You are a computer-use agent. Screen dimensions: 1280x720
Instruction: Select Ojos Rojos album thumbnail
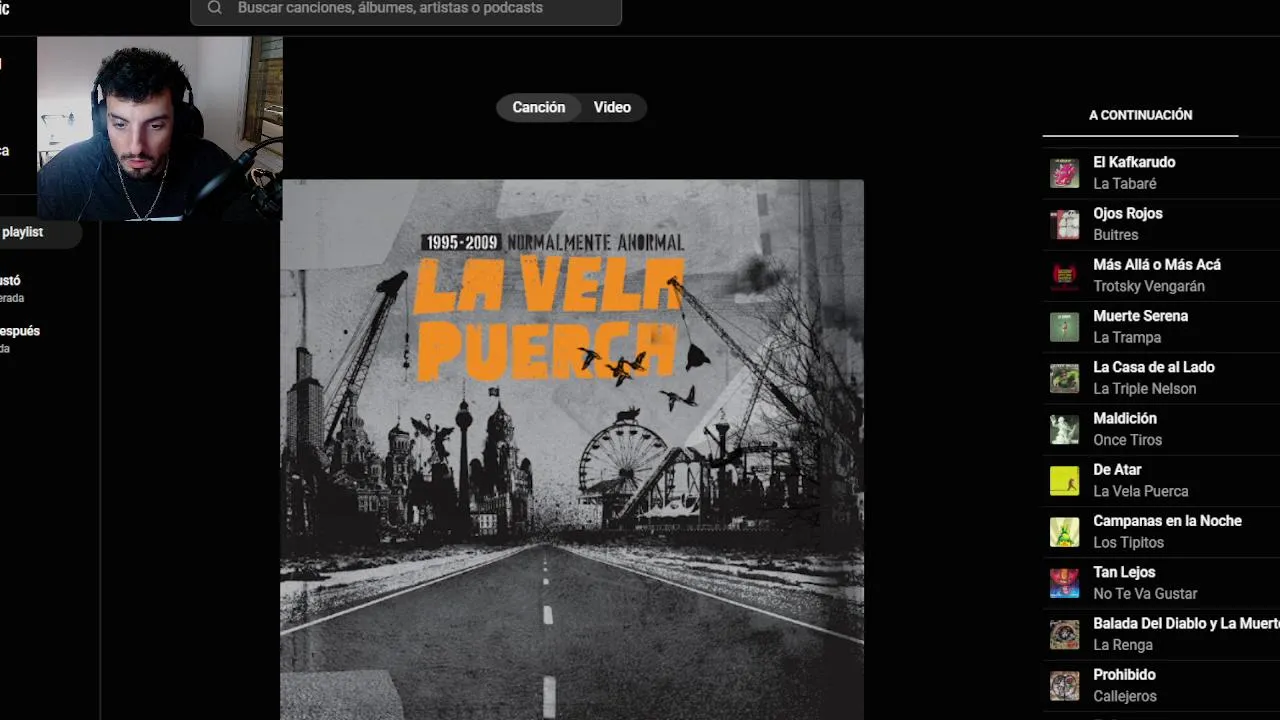(1064, 224)
